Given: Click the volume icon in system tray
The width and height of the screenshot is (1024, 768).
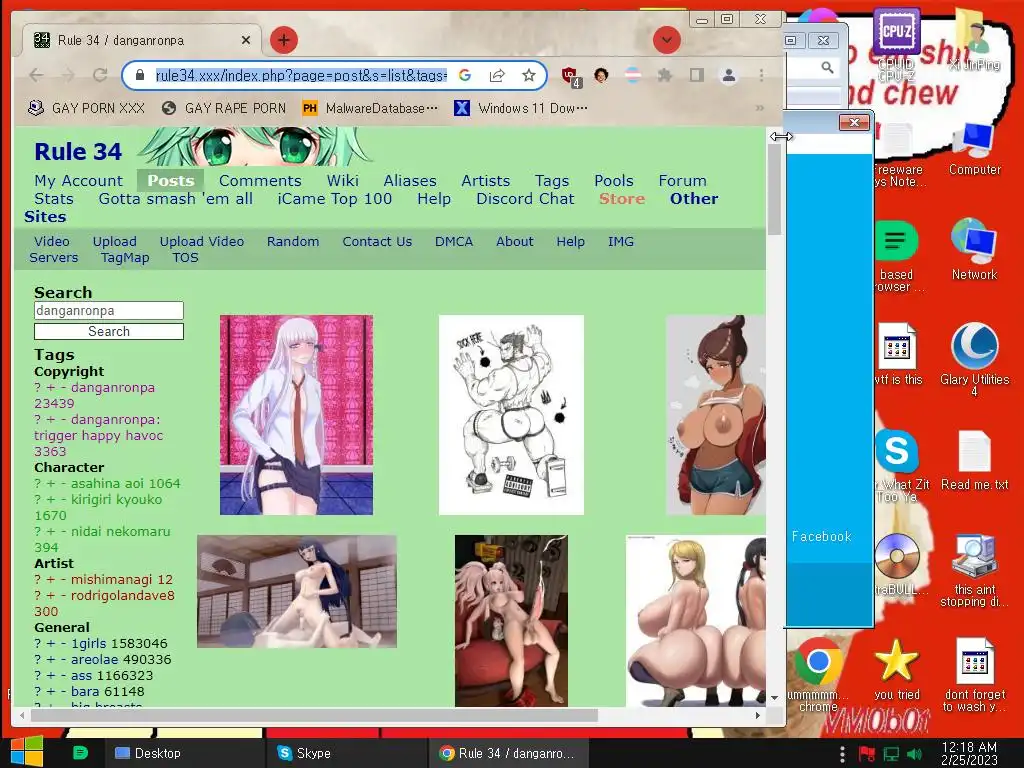Looking at the screenshot, I should pyautogui.click(x=915, y=754).
